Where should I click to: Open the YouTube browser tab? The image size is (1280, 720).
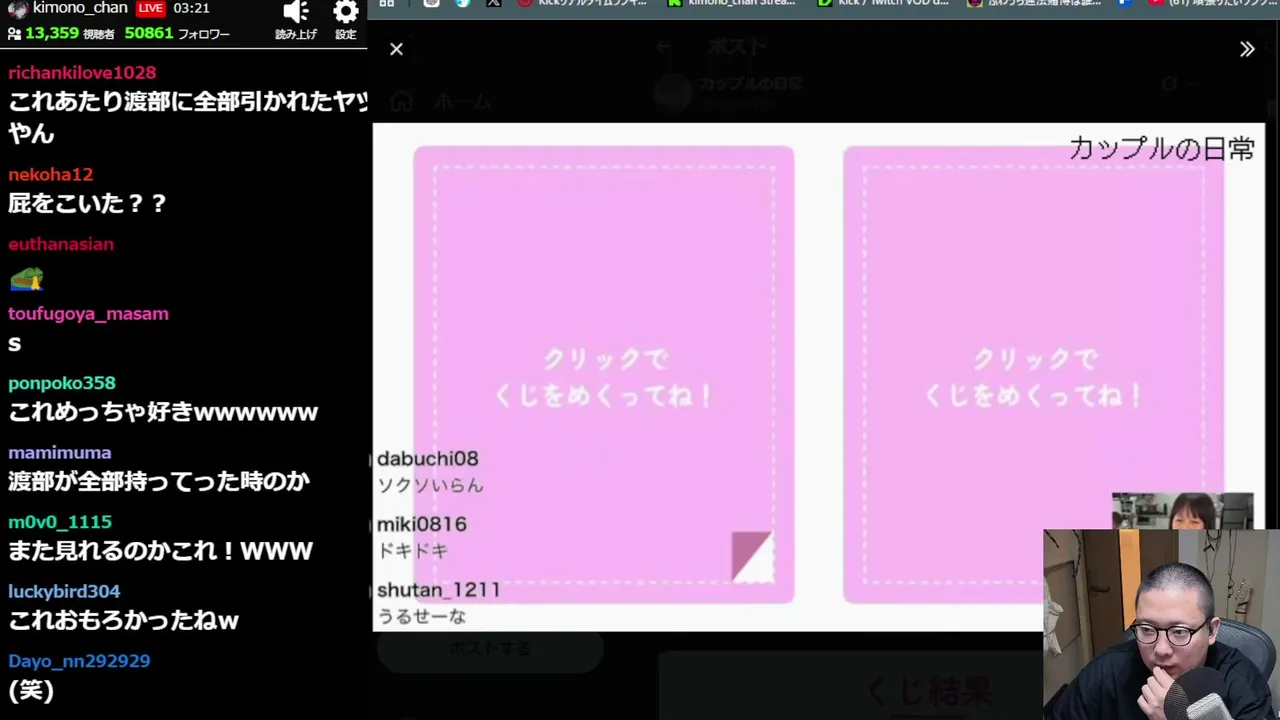[1212, 3]
